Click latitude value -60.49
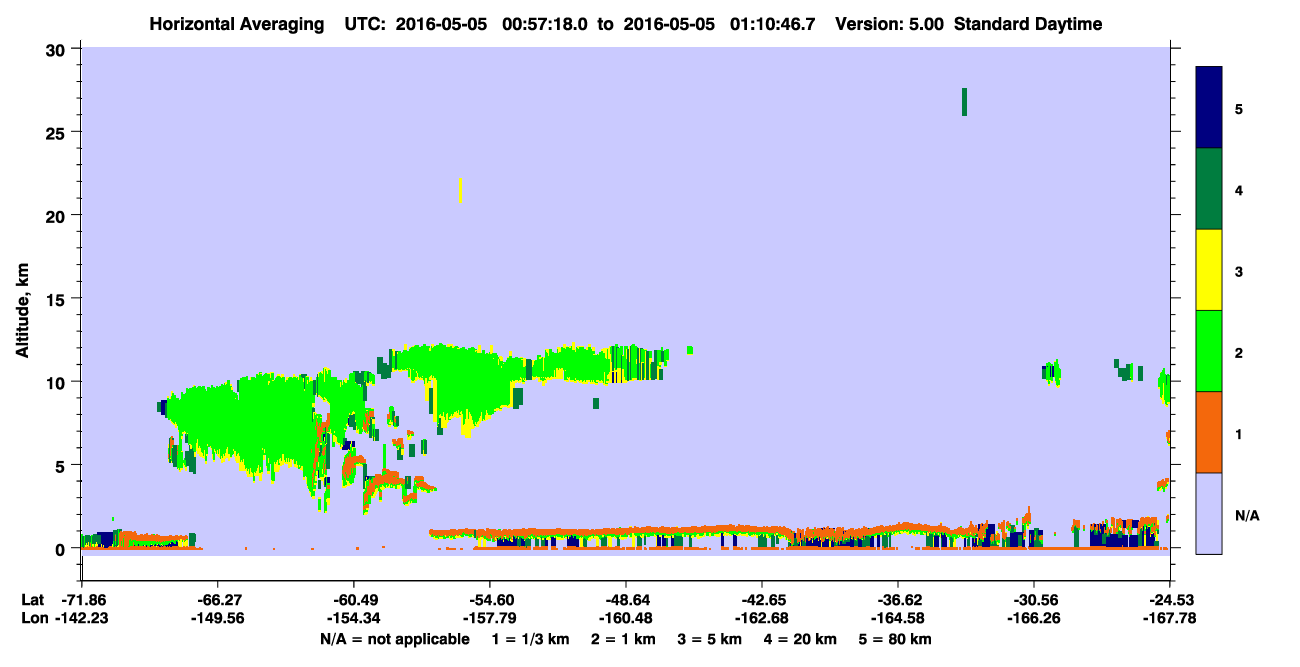 (x=354, y=600)
